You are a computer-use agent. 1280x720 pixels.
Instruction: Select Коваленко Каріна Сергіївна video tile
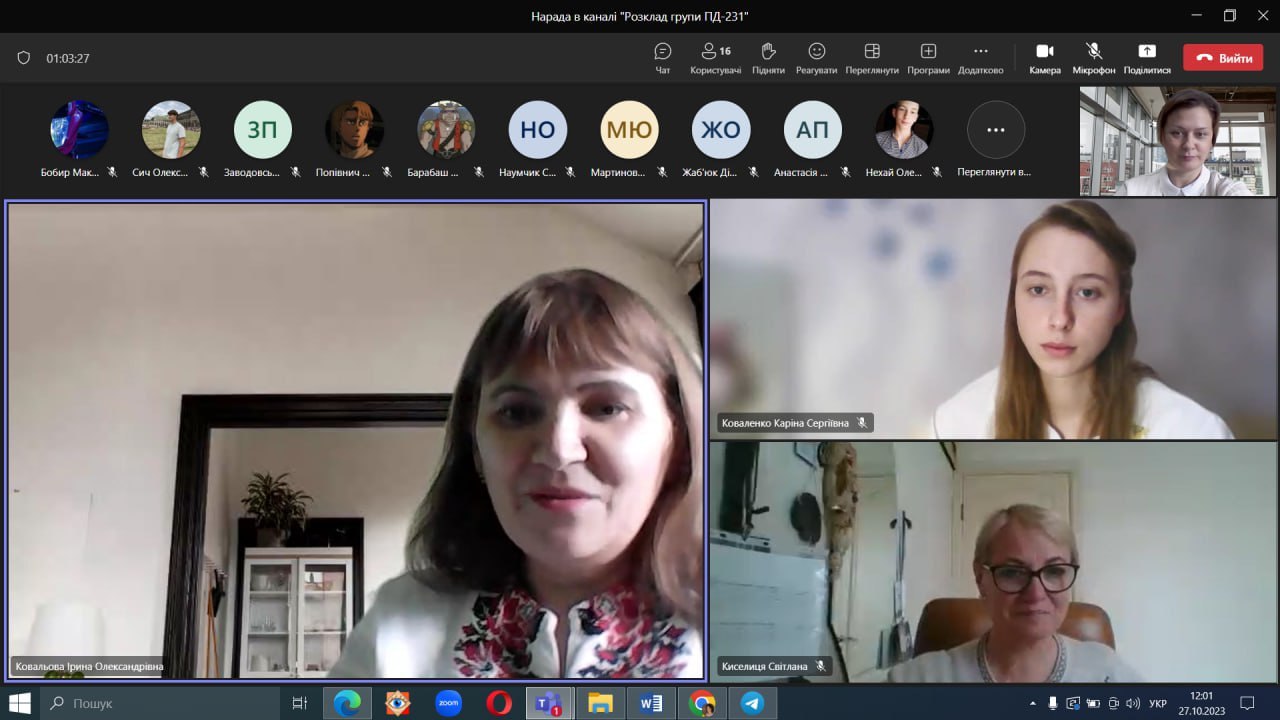(x=993, y=318)
